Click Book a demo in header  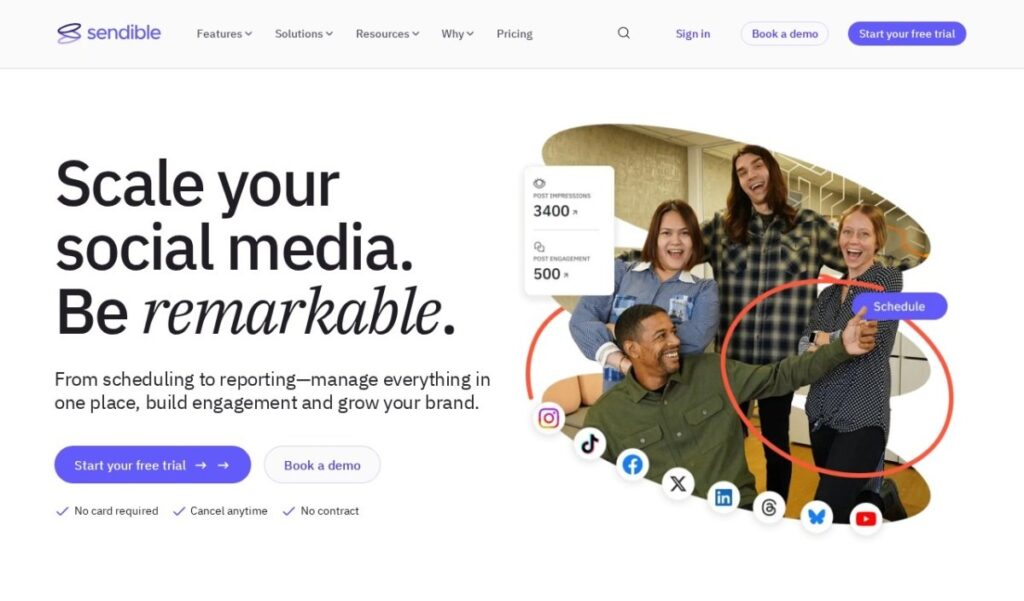[784, 33]
